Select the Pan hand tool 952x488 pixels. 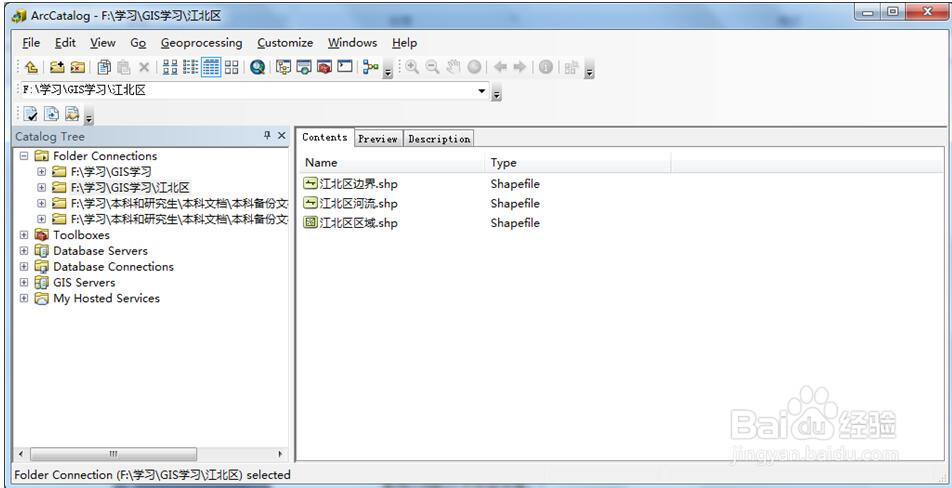(453, 67)
